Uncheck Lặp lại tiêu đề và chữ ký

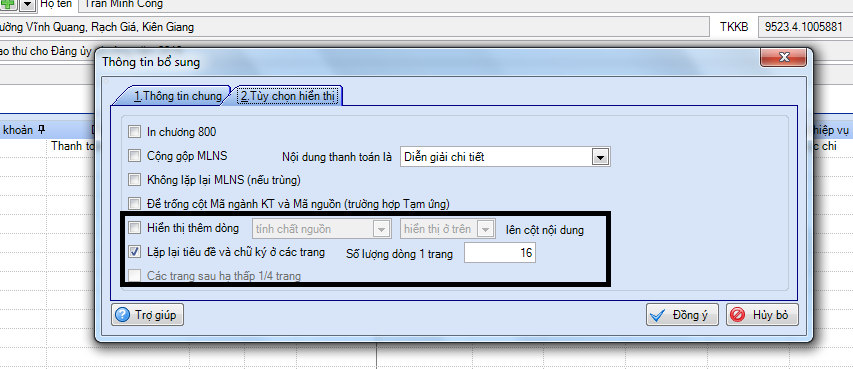pyautogui.click(x=134, y=252)
